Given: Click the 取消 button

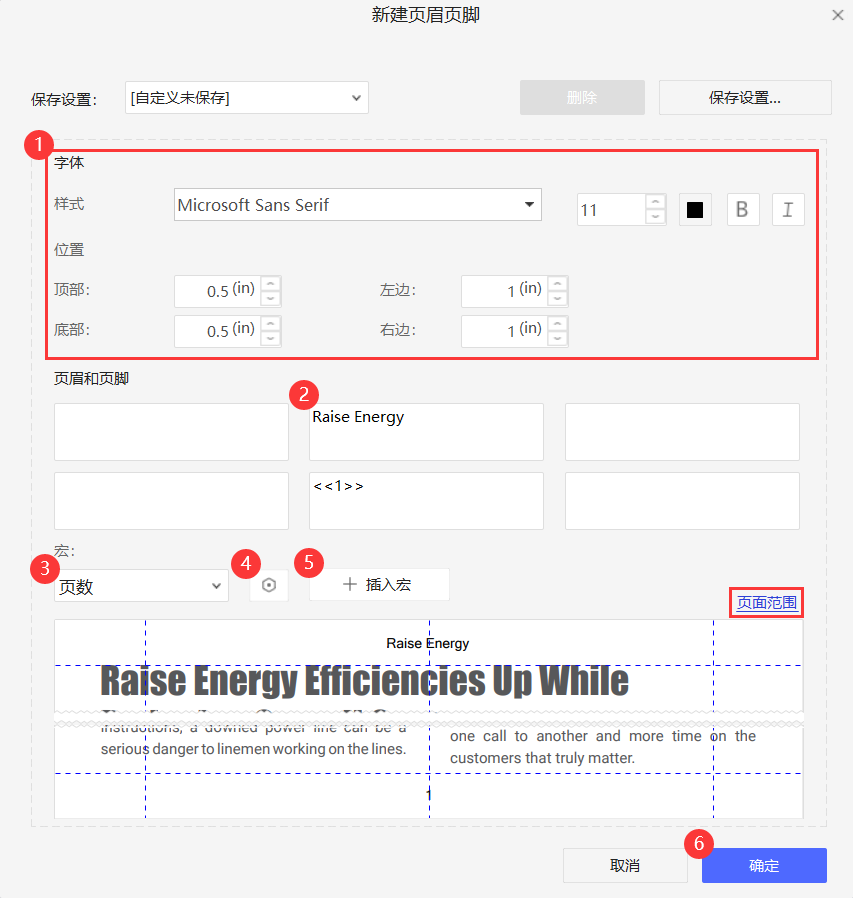Looking at the screenshot, I should click(625, 865).
